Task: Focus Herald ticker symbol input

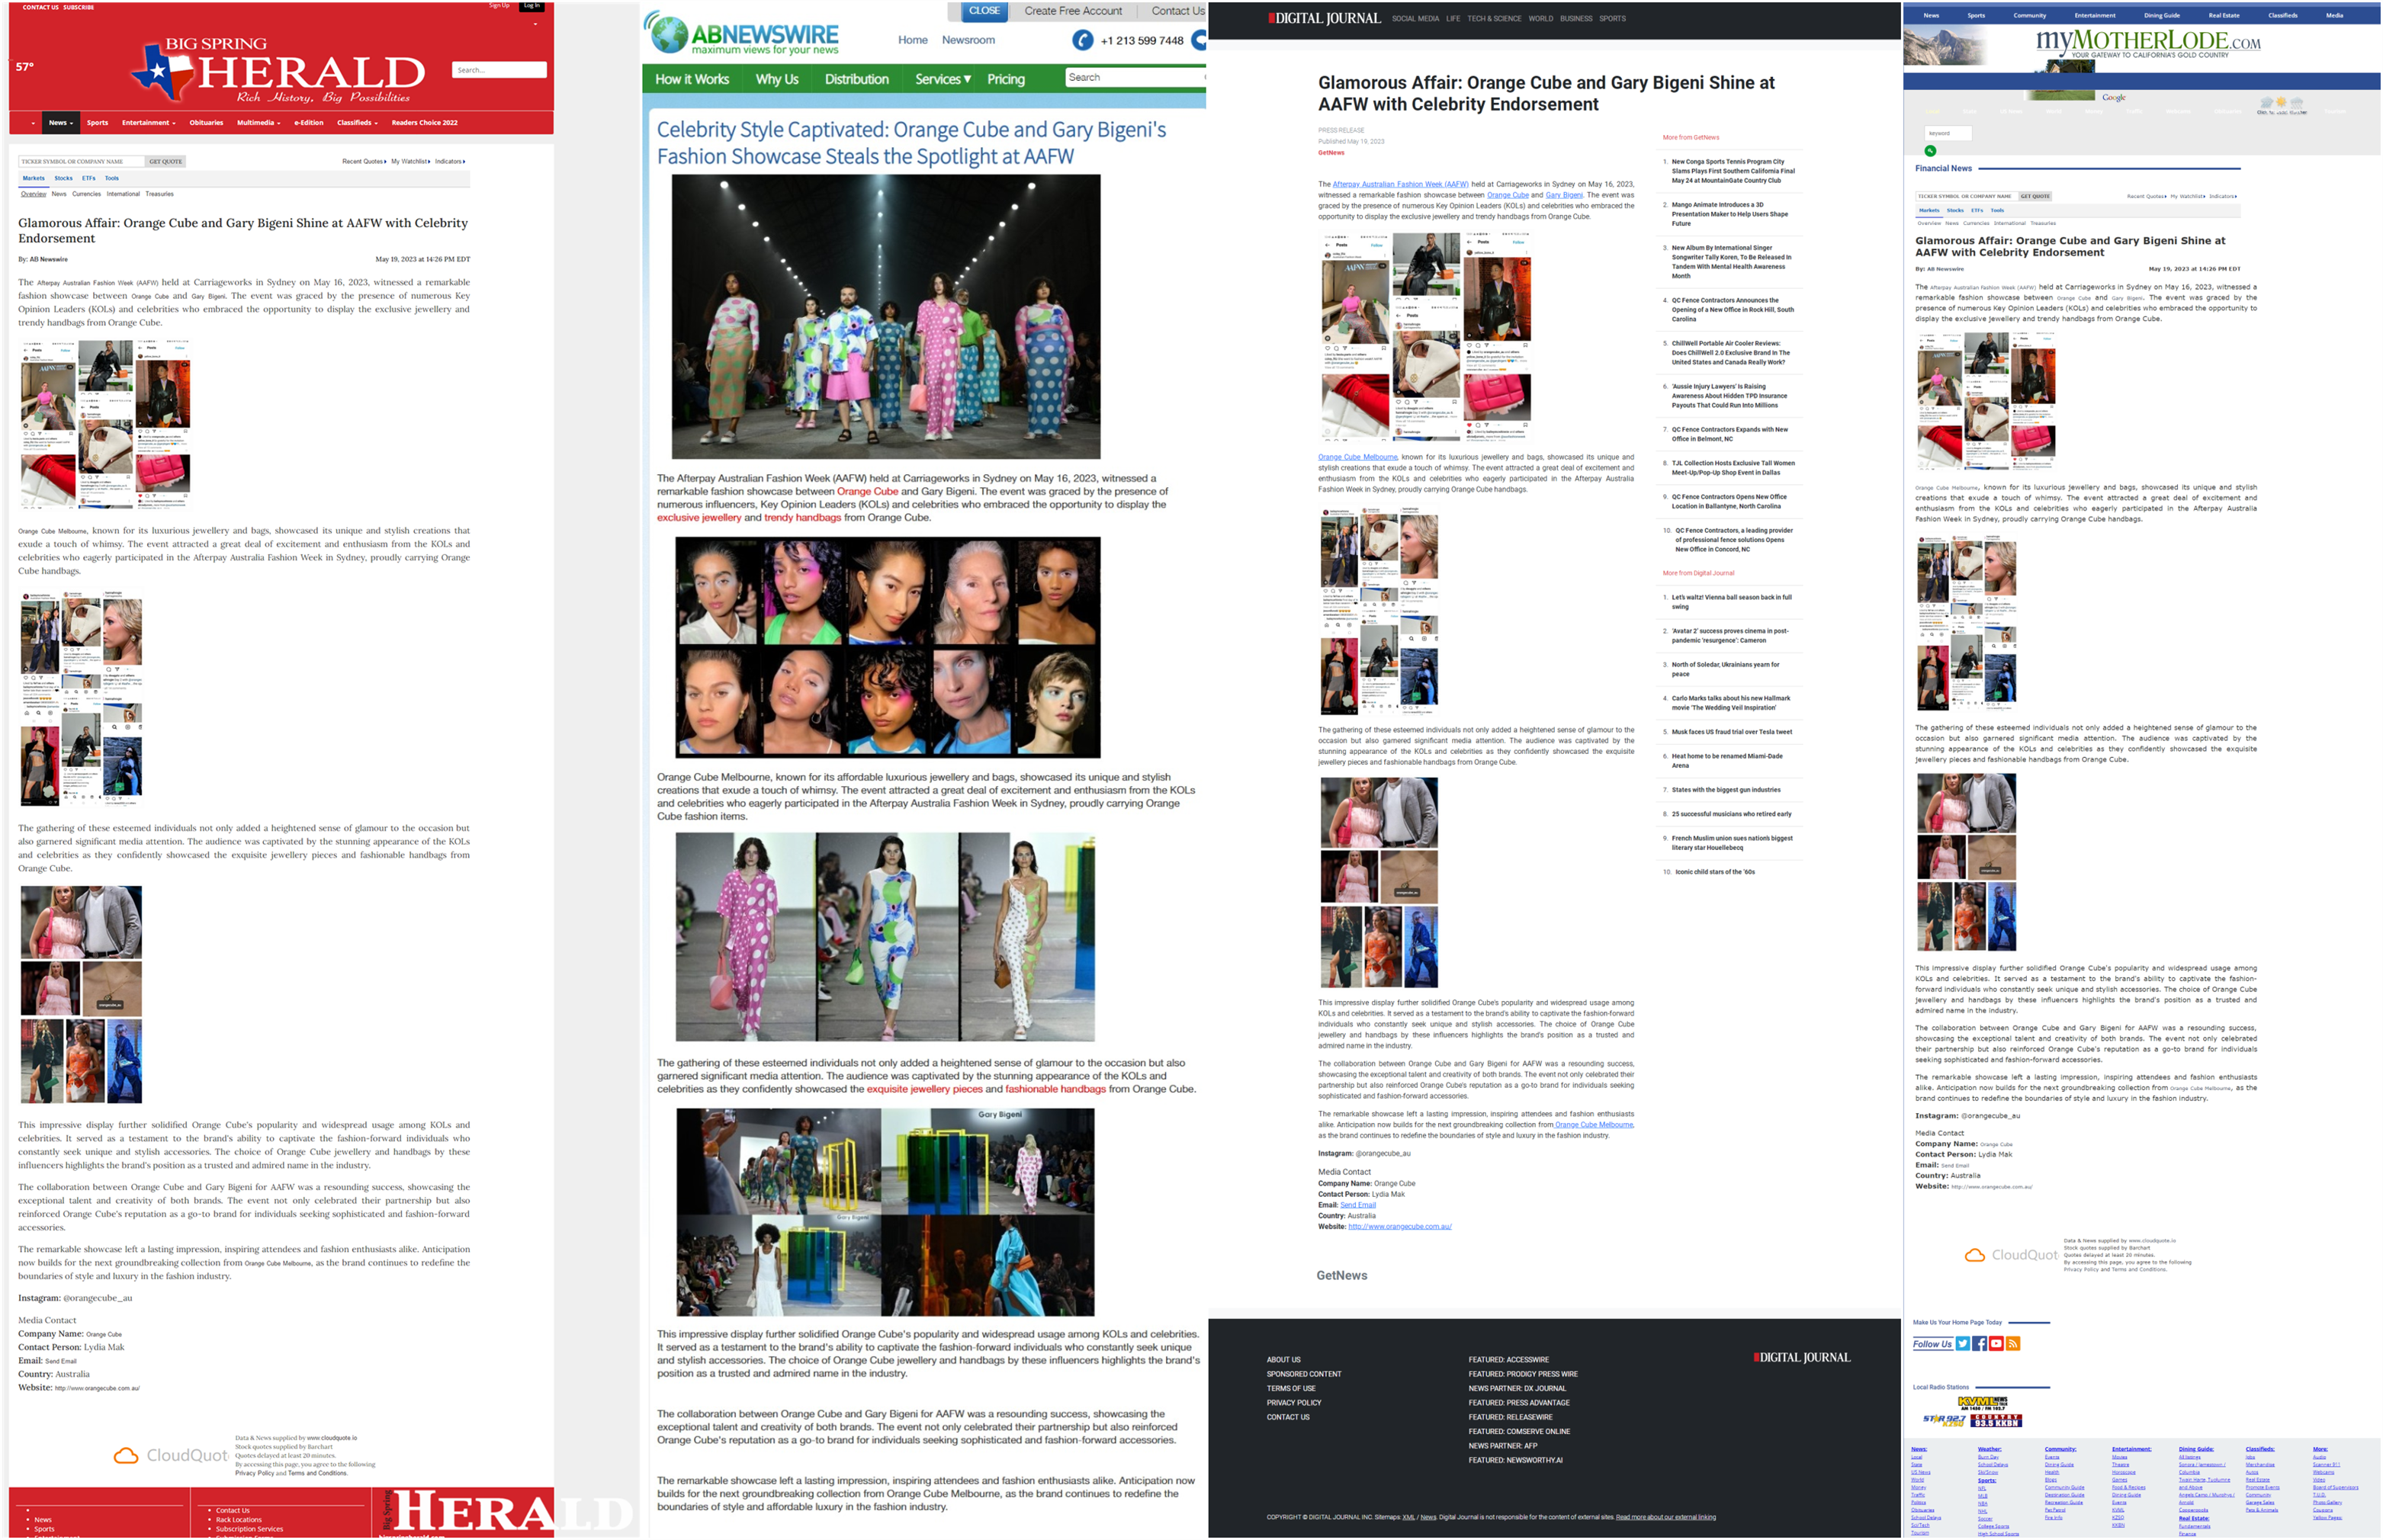Action: click(81, 161)
